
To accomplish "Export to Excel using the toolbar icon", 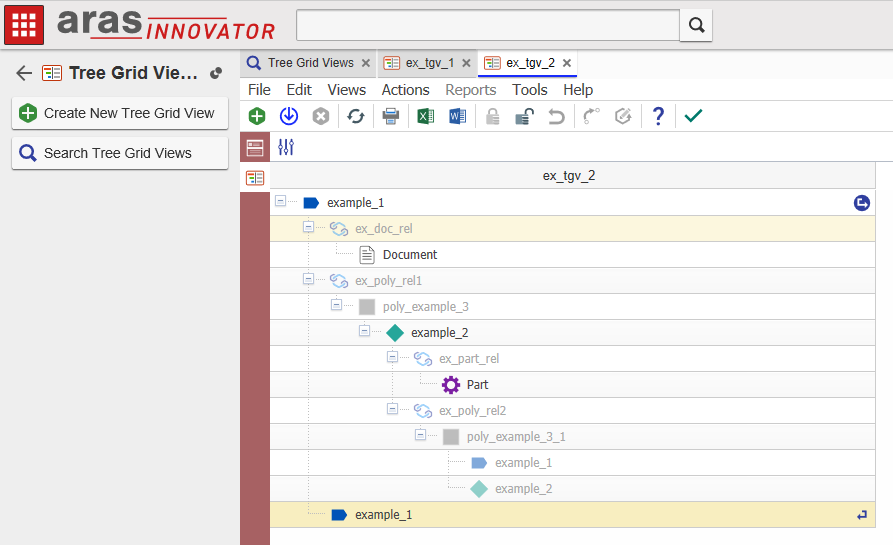I will (x=425, y=116).
